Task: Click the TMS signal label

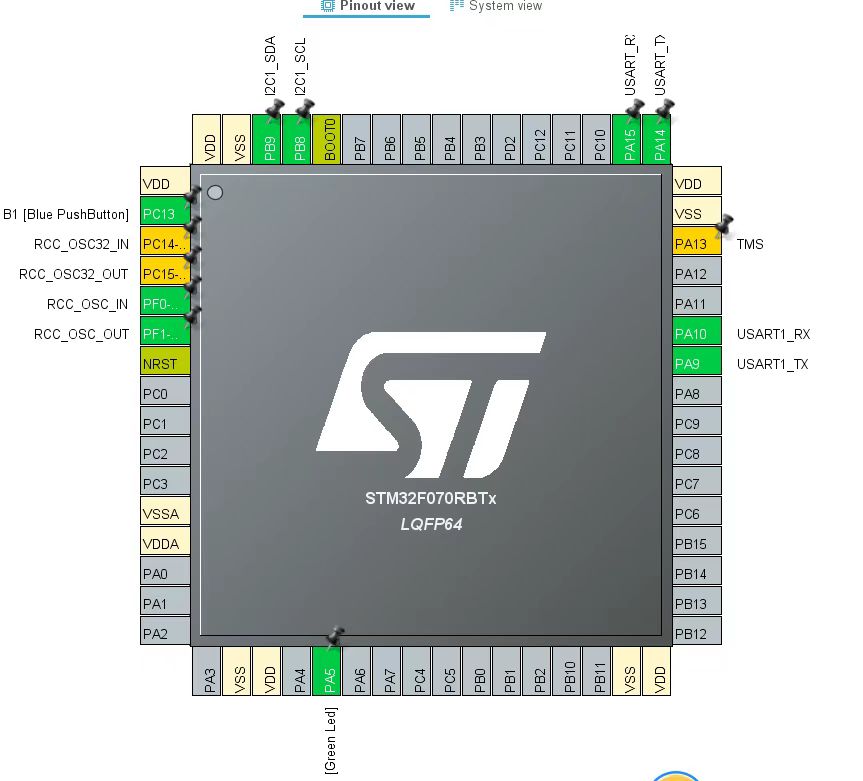Action: [750, 244]
